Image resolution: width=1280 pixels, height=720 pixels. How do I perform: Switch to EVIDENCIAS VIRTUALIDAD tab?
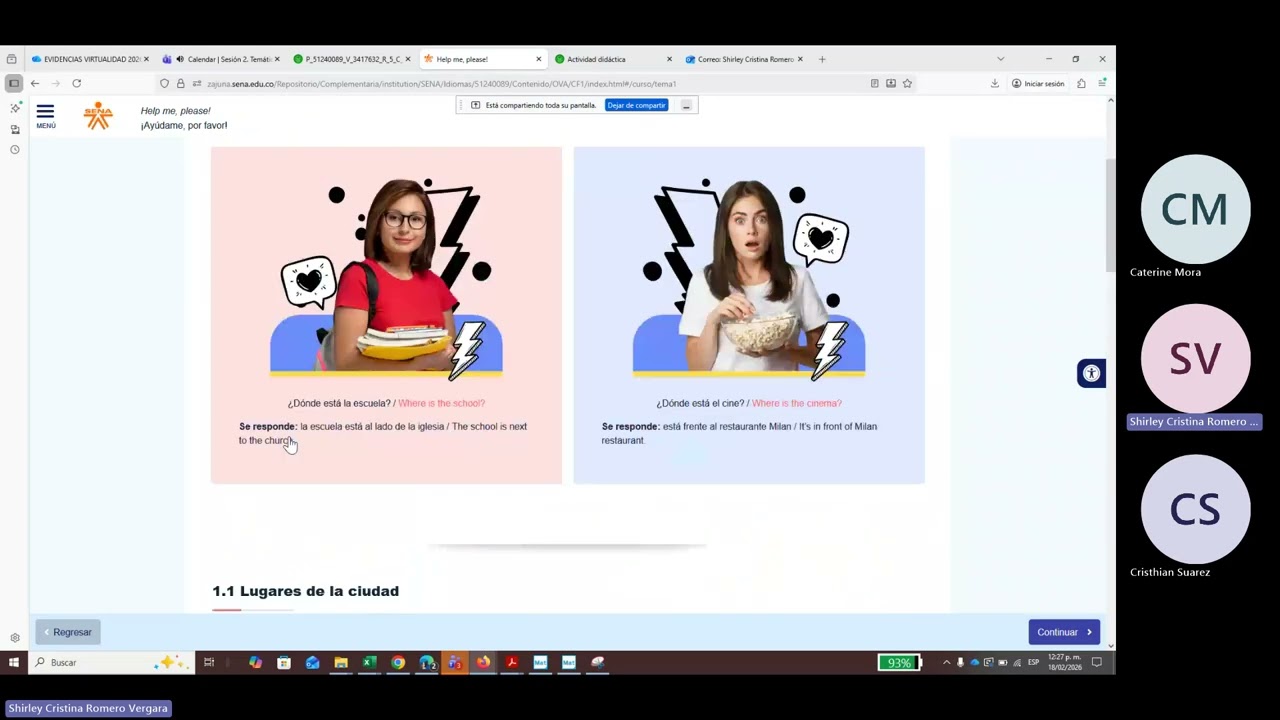click(90, 59)
